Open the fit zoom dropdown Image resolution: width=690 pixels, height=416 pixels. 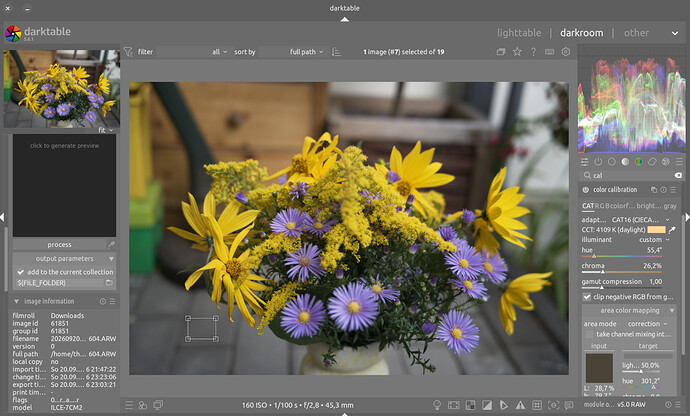click(x=106, y=130)
